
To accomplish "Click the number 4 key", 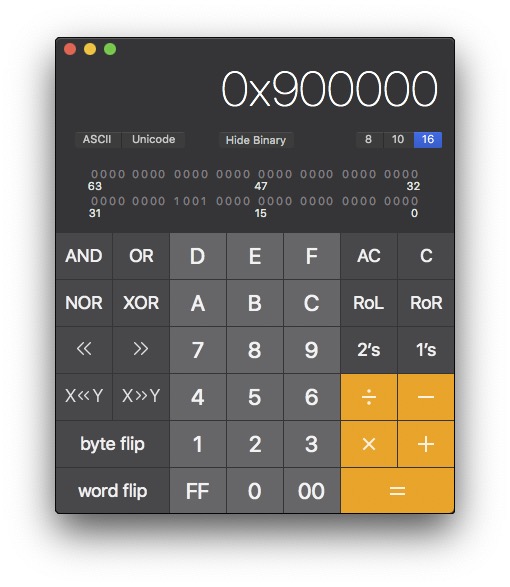I will 198,397.
